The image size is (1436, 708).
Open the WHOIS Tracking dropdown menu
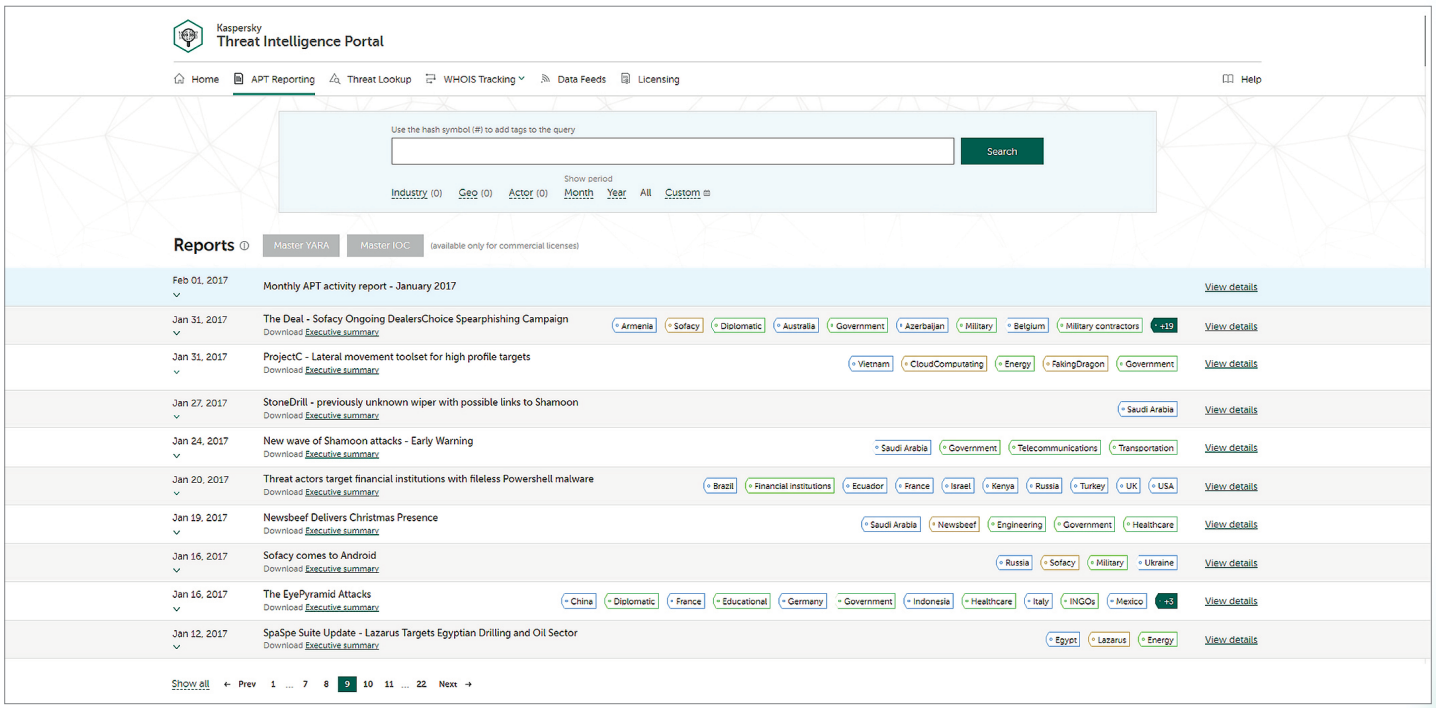[x=475, y=79]
